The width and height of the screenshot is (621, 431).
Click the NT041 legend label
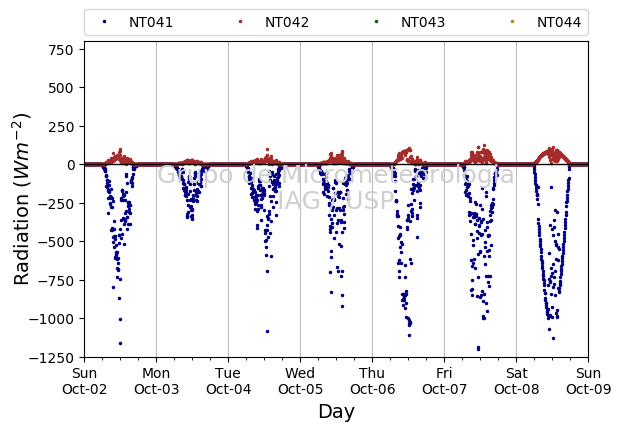151,22
